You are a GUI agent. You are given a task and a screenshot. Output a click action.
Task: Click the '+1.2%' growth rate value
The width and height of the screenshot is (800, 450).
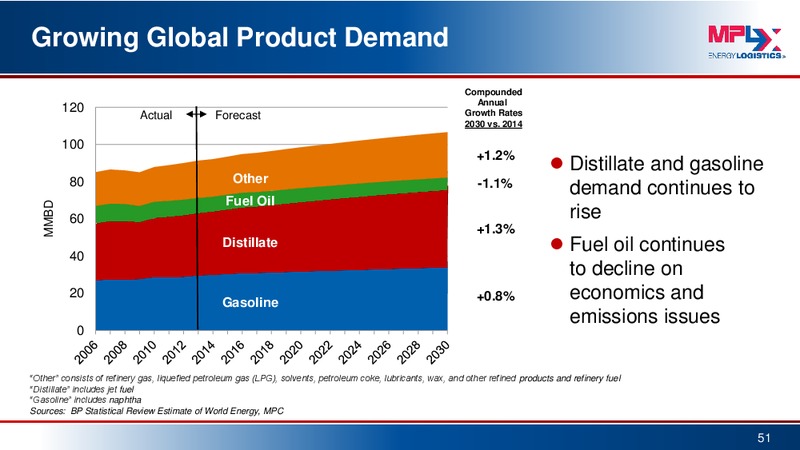[x=495, y=156]
